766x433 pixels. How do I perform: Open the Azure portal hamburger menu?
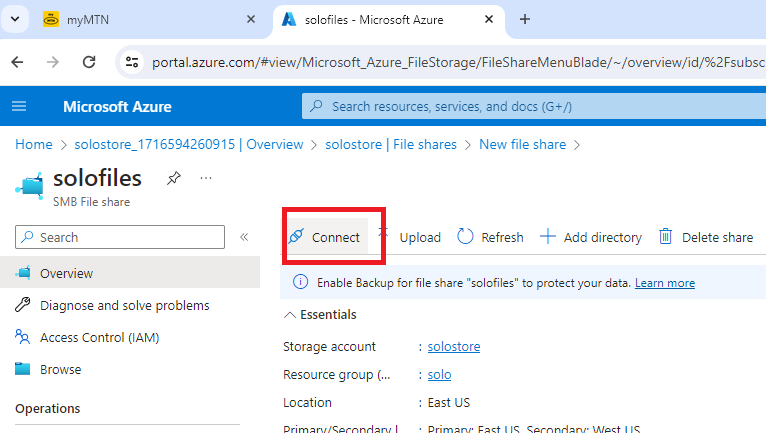20,107
